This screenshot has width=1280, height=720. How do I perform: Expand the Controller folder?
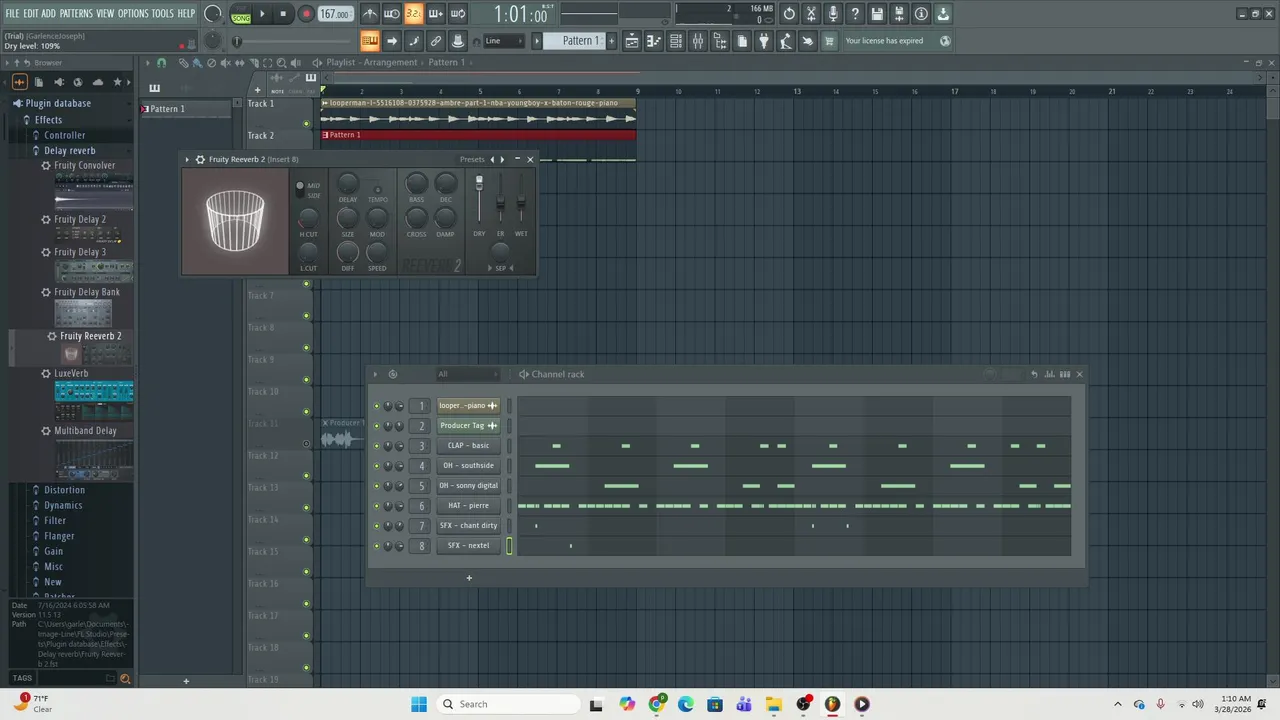(x=64, y=135)
